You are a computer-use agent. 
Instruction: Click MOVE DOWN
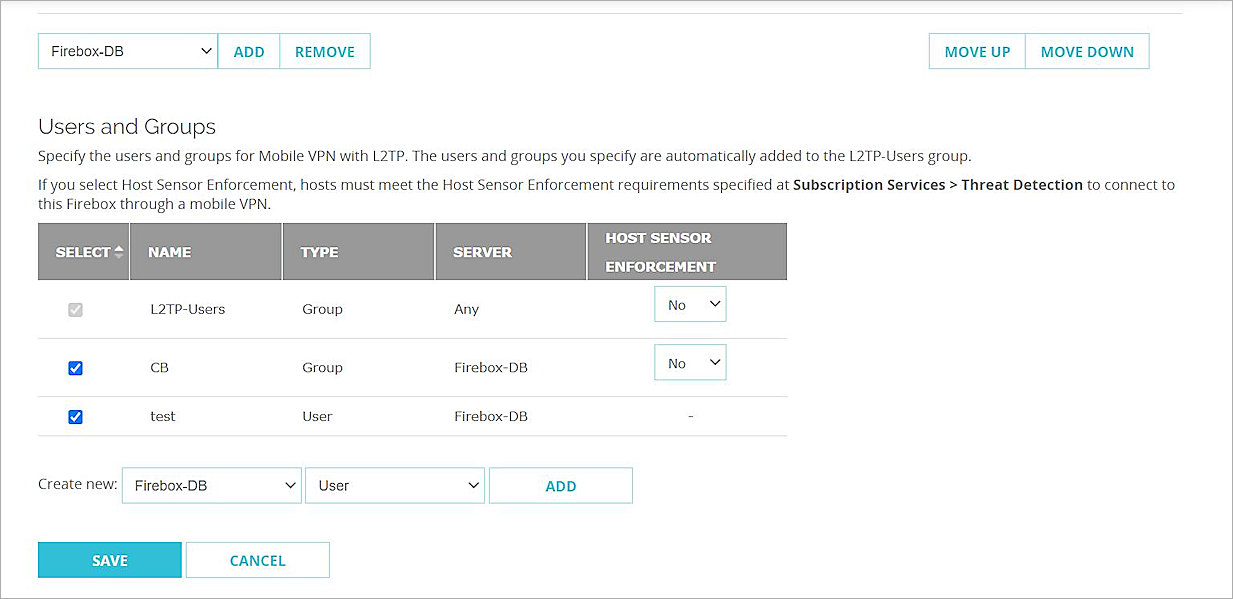click(1087, 51)
